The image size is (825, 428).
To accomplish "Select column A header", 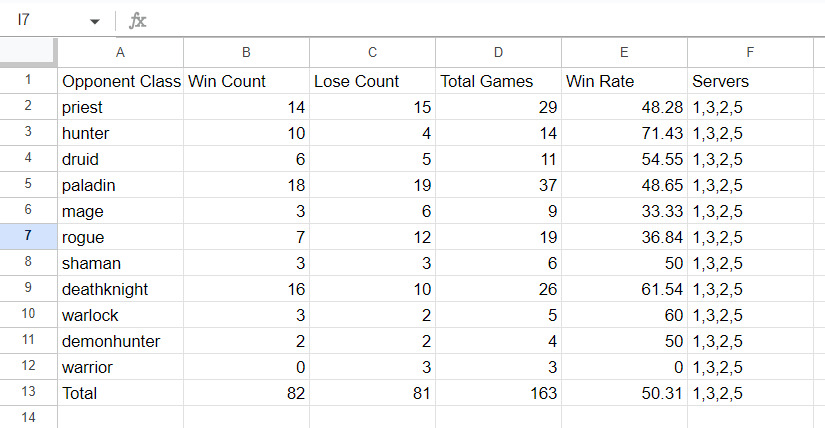I will coord(120,53).
